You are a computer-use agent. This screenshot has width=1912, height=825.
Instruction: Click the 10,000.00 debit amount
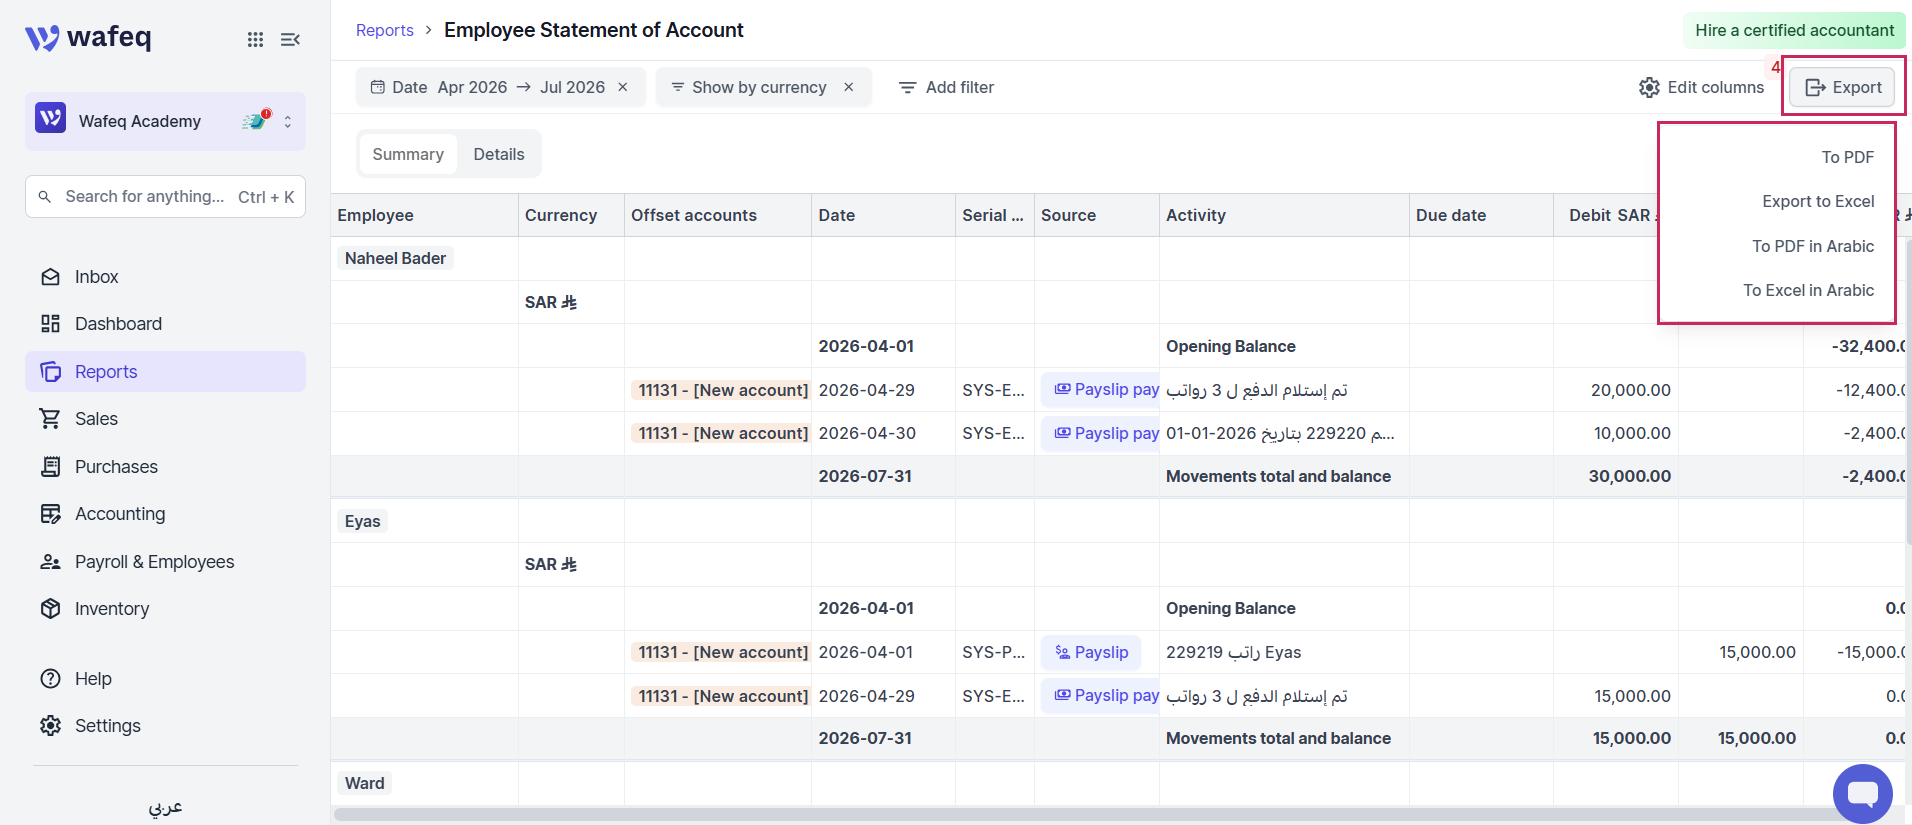pyautogui.click(x=1632, y=433)
